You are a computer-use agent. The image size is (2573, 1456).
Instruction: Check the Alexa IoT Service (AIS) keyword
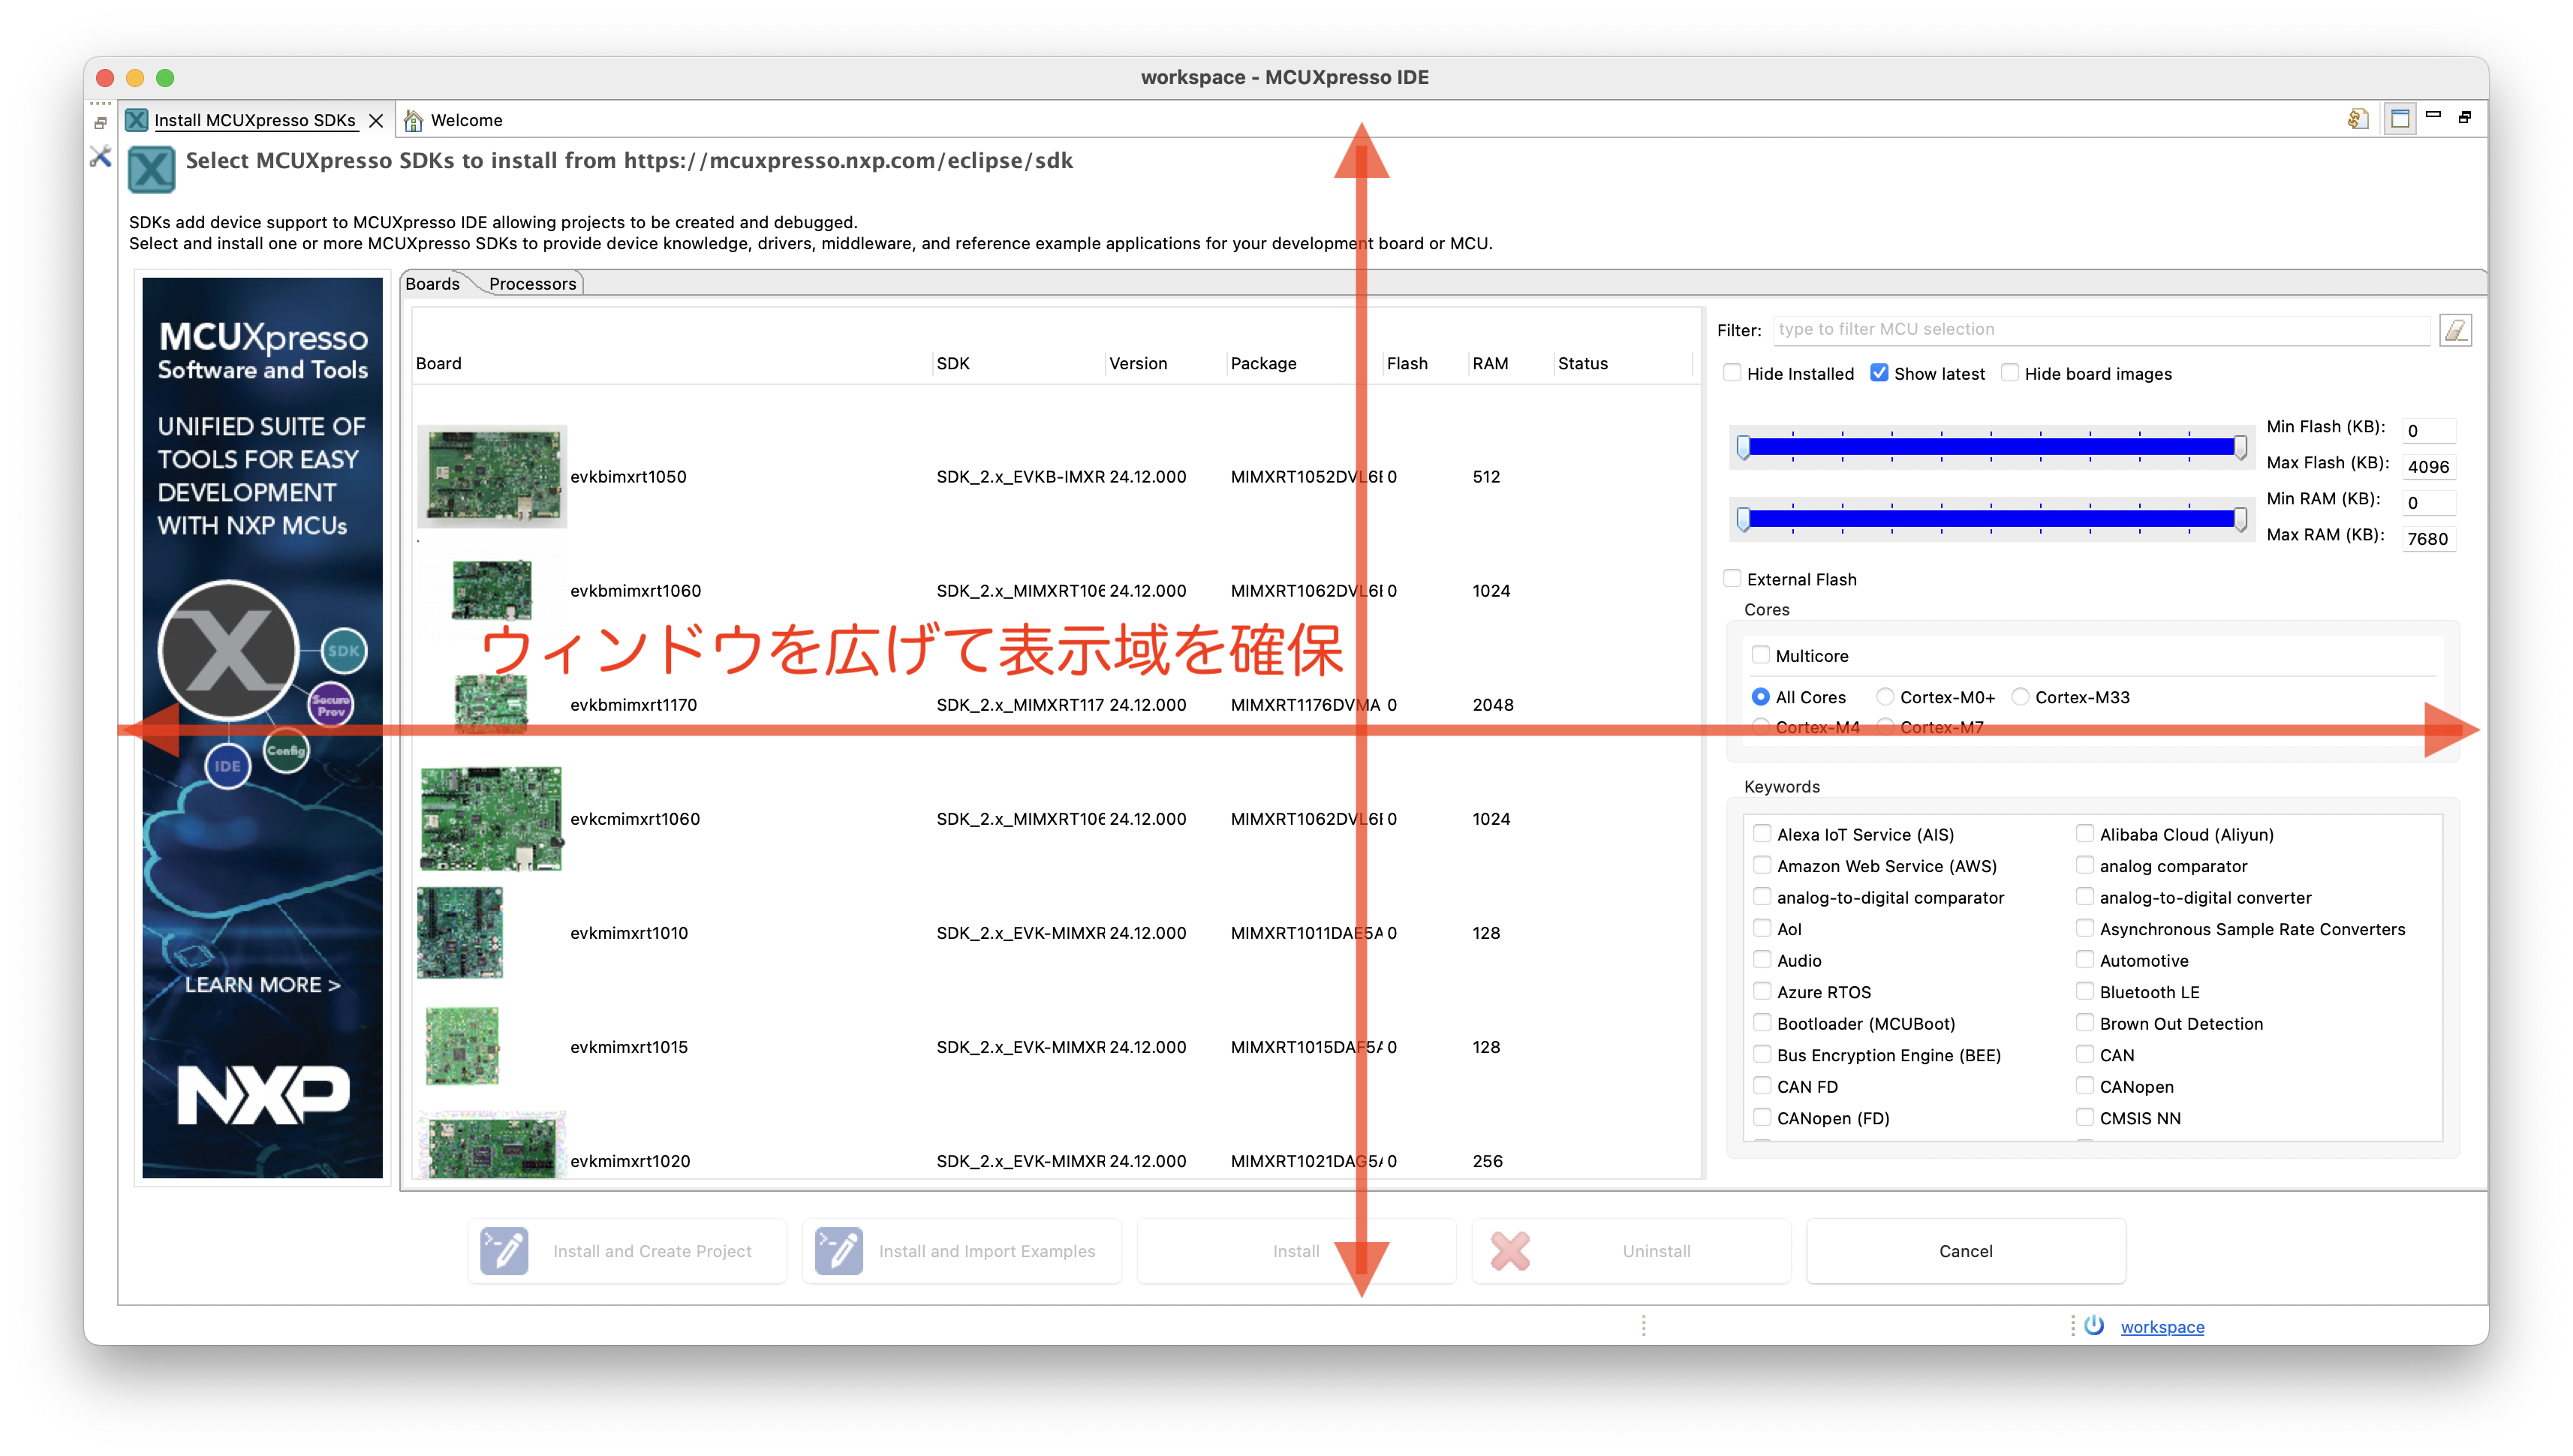click(1762, 833)
